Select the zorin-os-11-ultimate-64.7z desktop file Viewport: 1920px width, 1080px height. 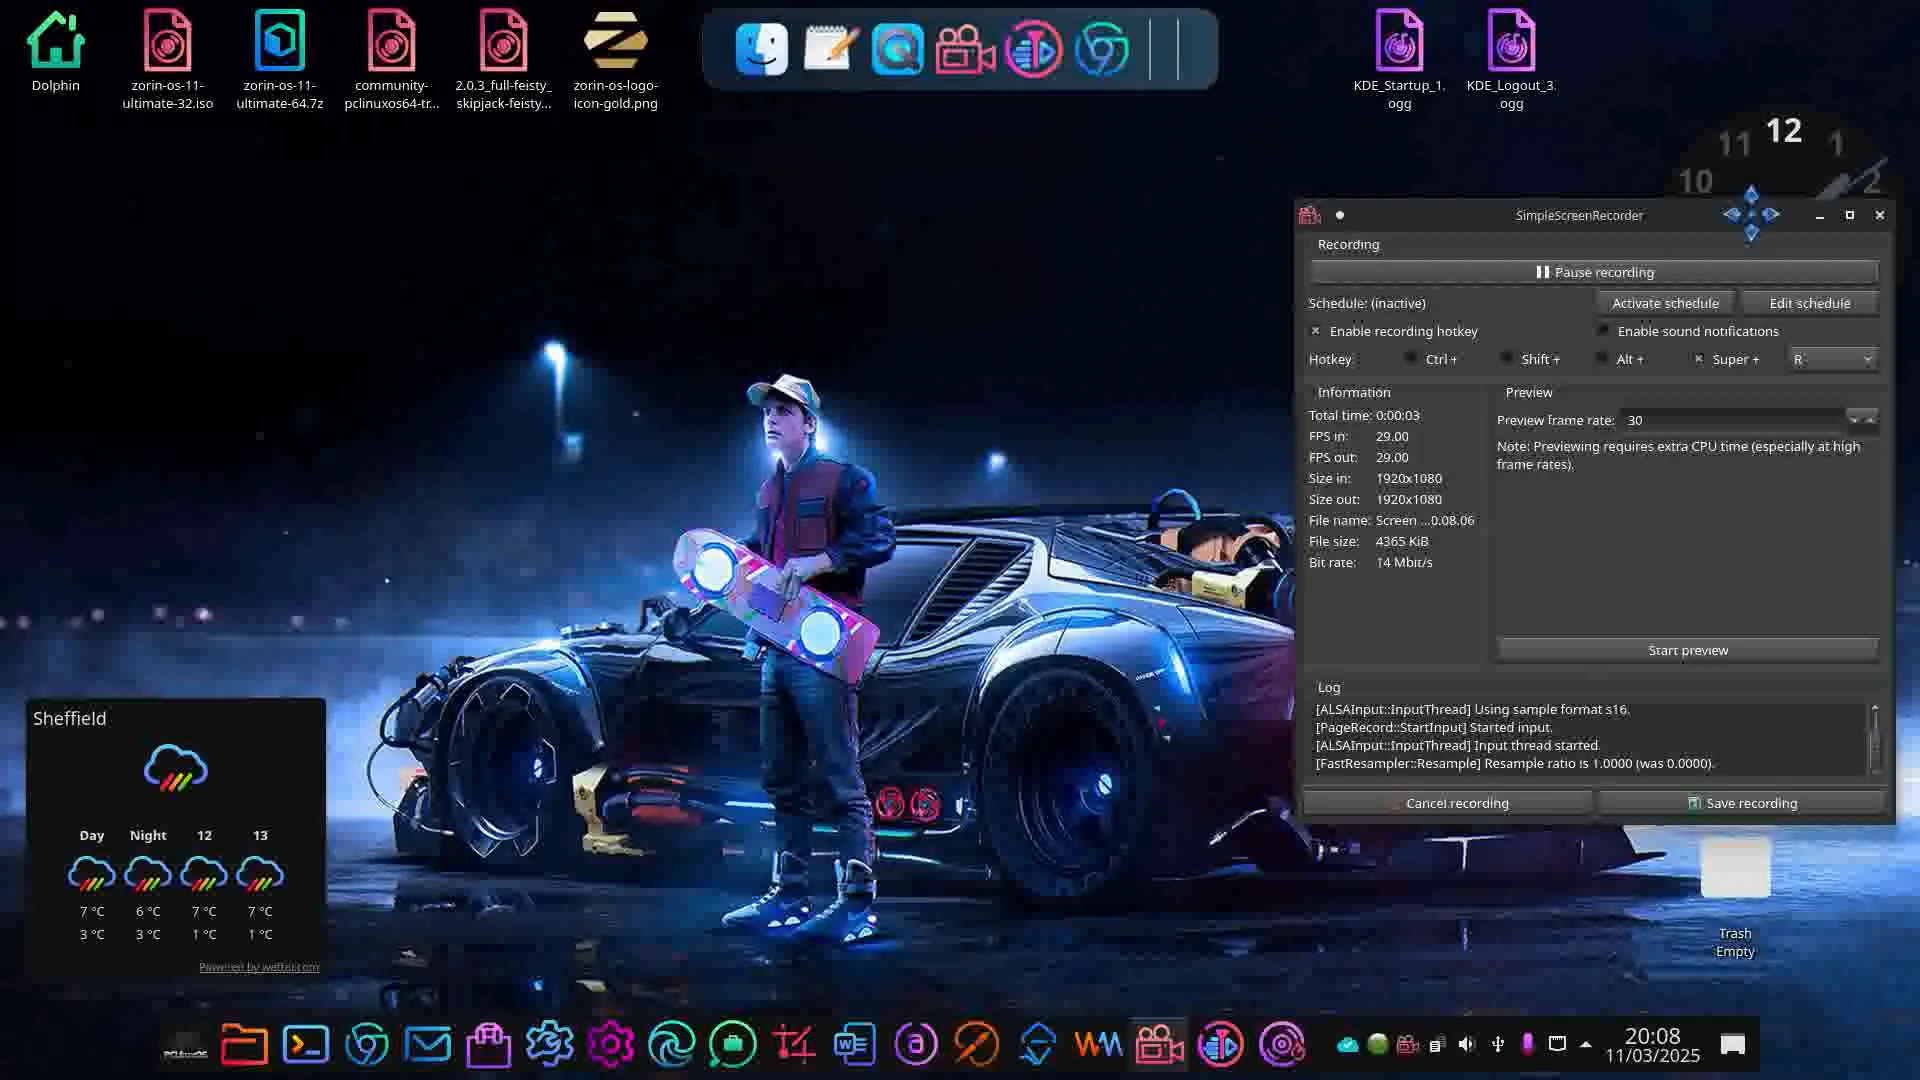tap(280, 59)
